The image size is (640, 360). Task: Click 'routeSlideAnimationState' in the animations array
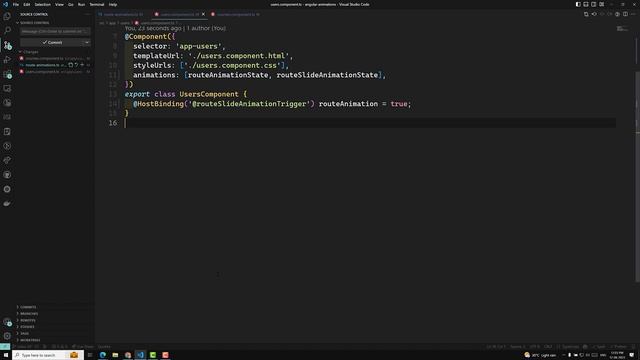tap(327, 75)
